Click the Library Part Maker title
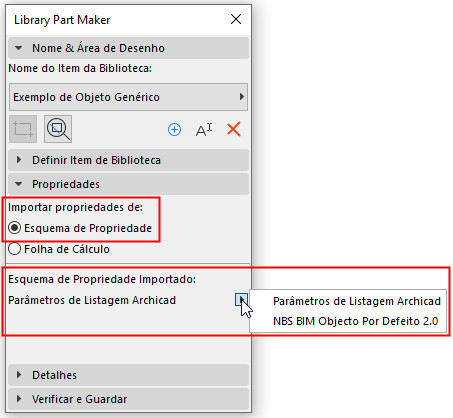Viewport: 453px width, 418px height. pos(62,20)
